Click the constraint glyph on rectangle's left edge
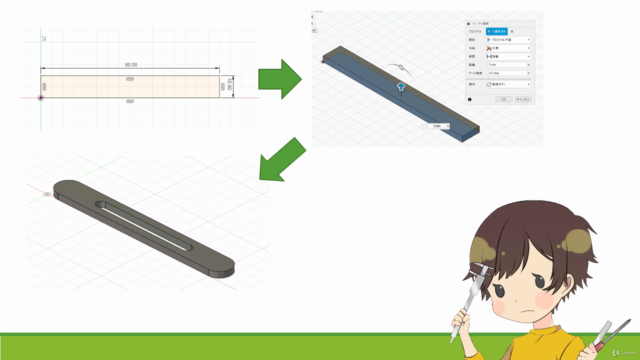Screen dimensions: 640x360 (x=44, y=87)
